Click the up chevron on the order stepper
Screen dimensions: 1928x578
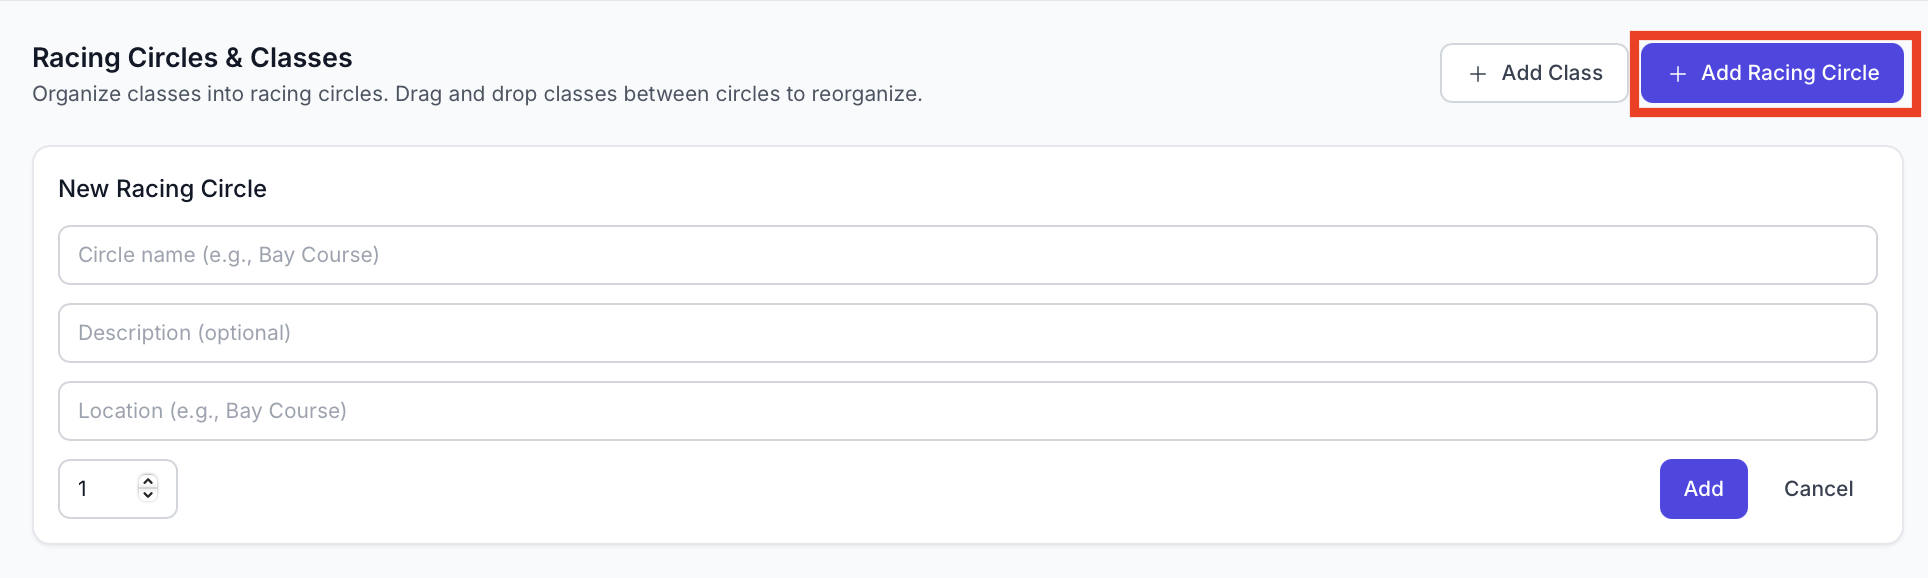coord(148,483)
